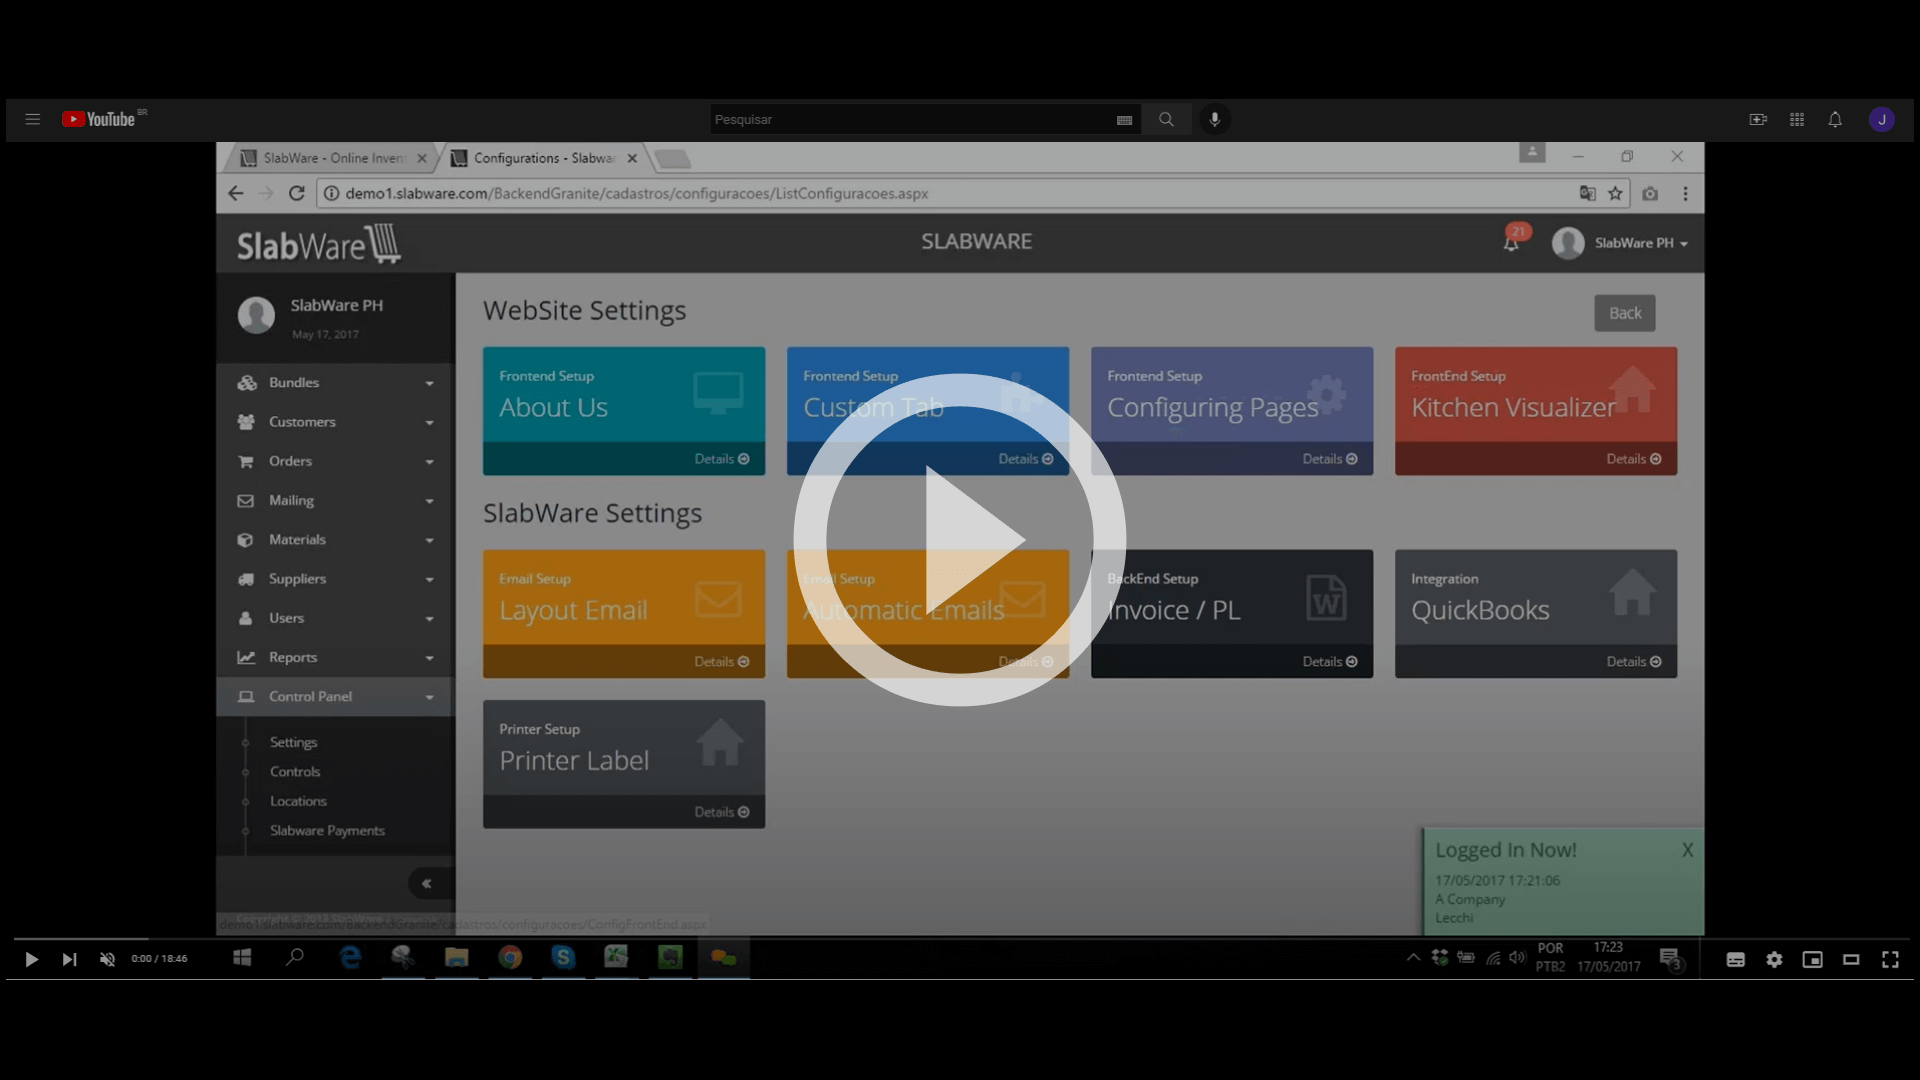
Task: Open the YouTube apps grid
Action: 1797,119
